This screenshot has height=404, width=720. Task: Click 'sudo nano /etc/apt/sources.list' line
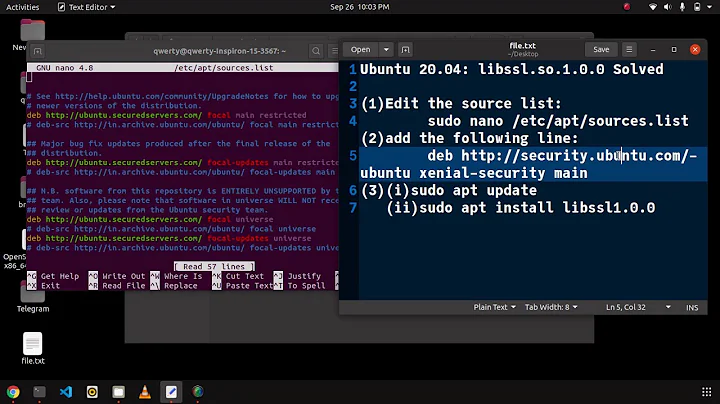click(558, 121)
